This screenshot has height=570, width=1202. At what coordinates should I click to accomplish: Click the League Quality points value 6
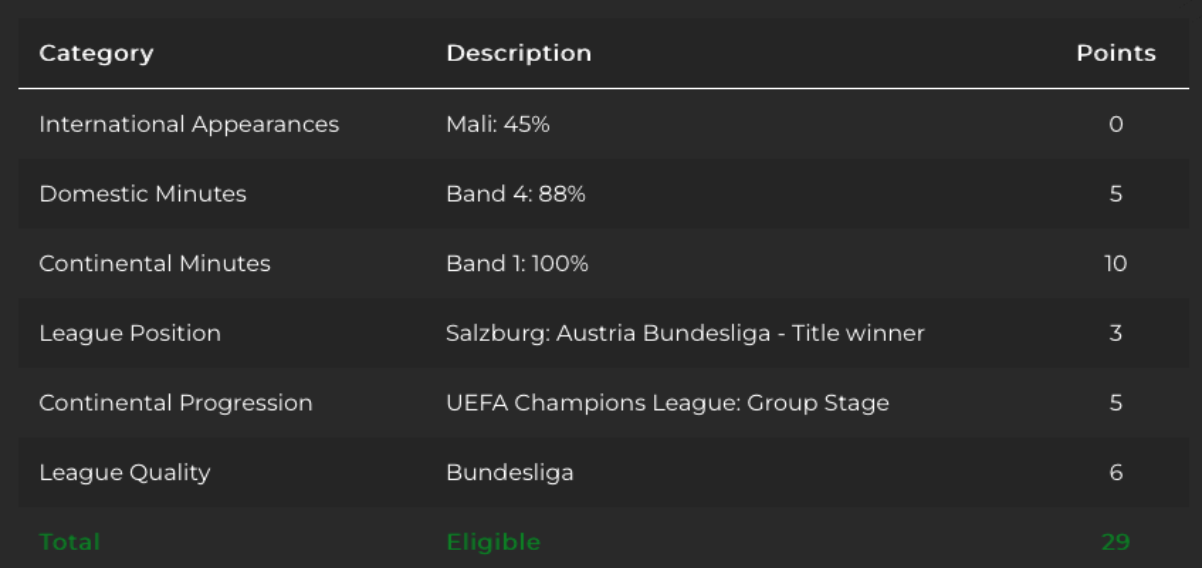[1116, 473]
